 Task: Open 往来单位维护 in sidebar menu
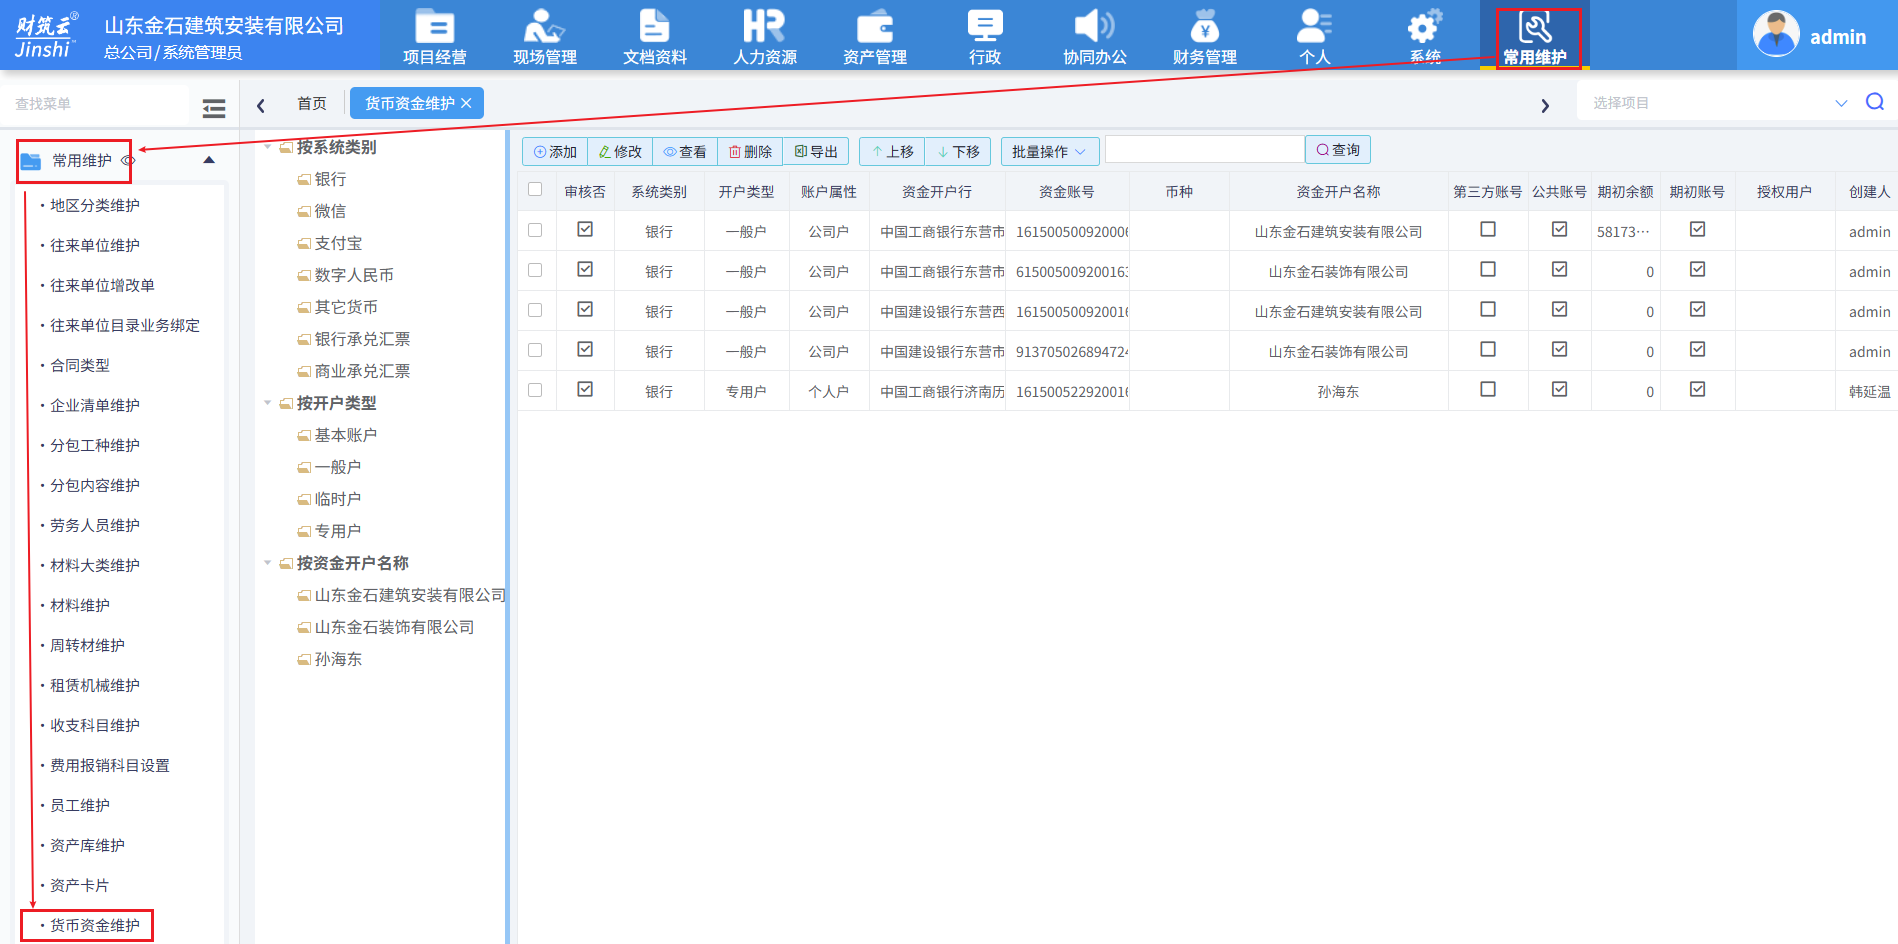tap(95, 245)
